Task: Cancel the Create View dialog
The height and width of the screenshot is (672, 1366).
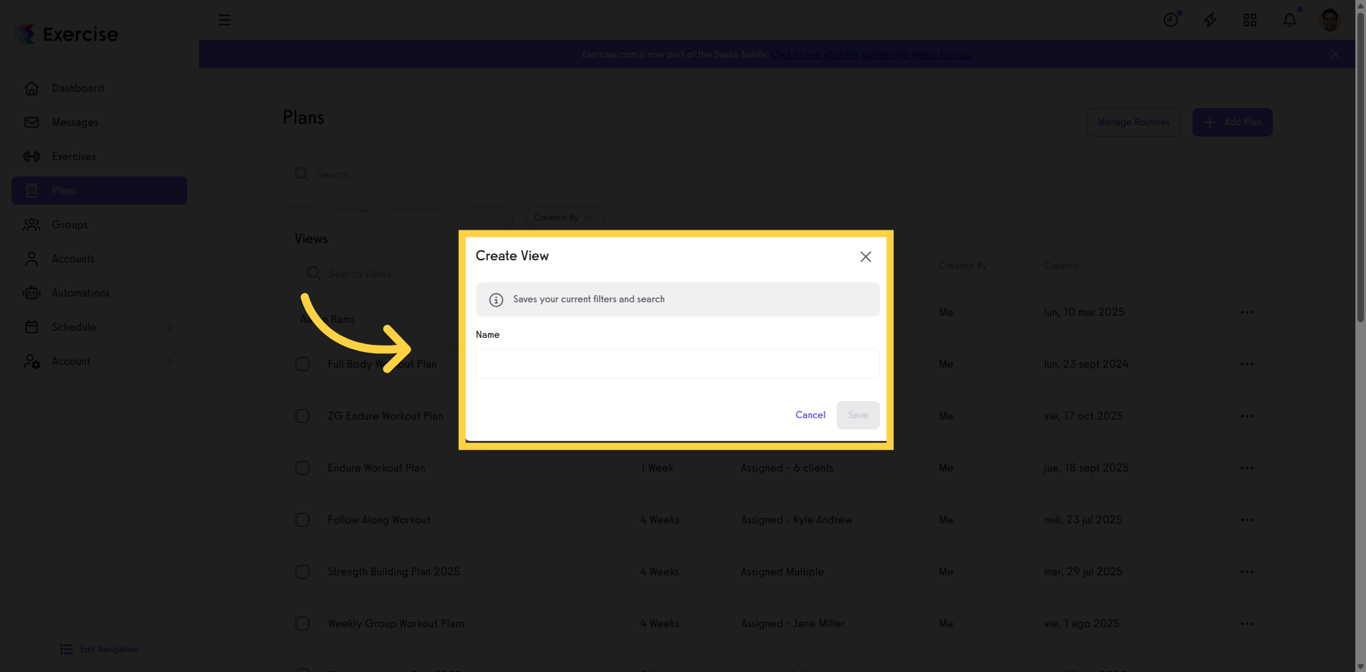Action: (x=810, y=415)
